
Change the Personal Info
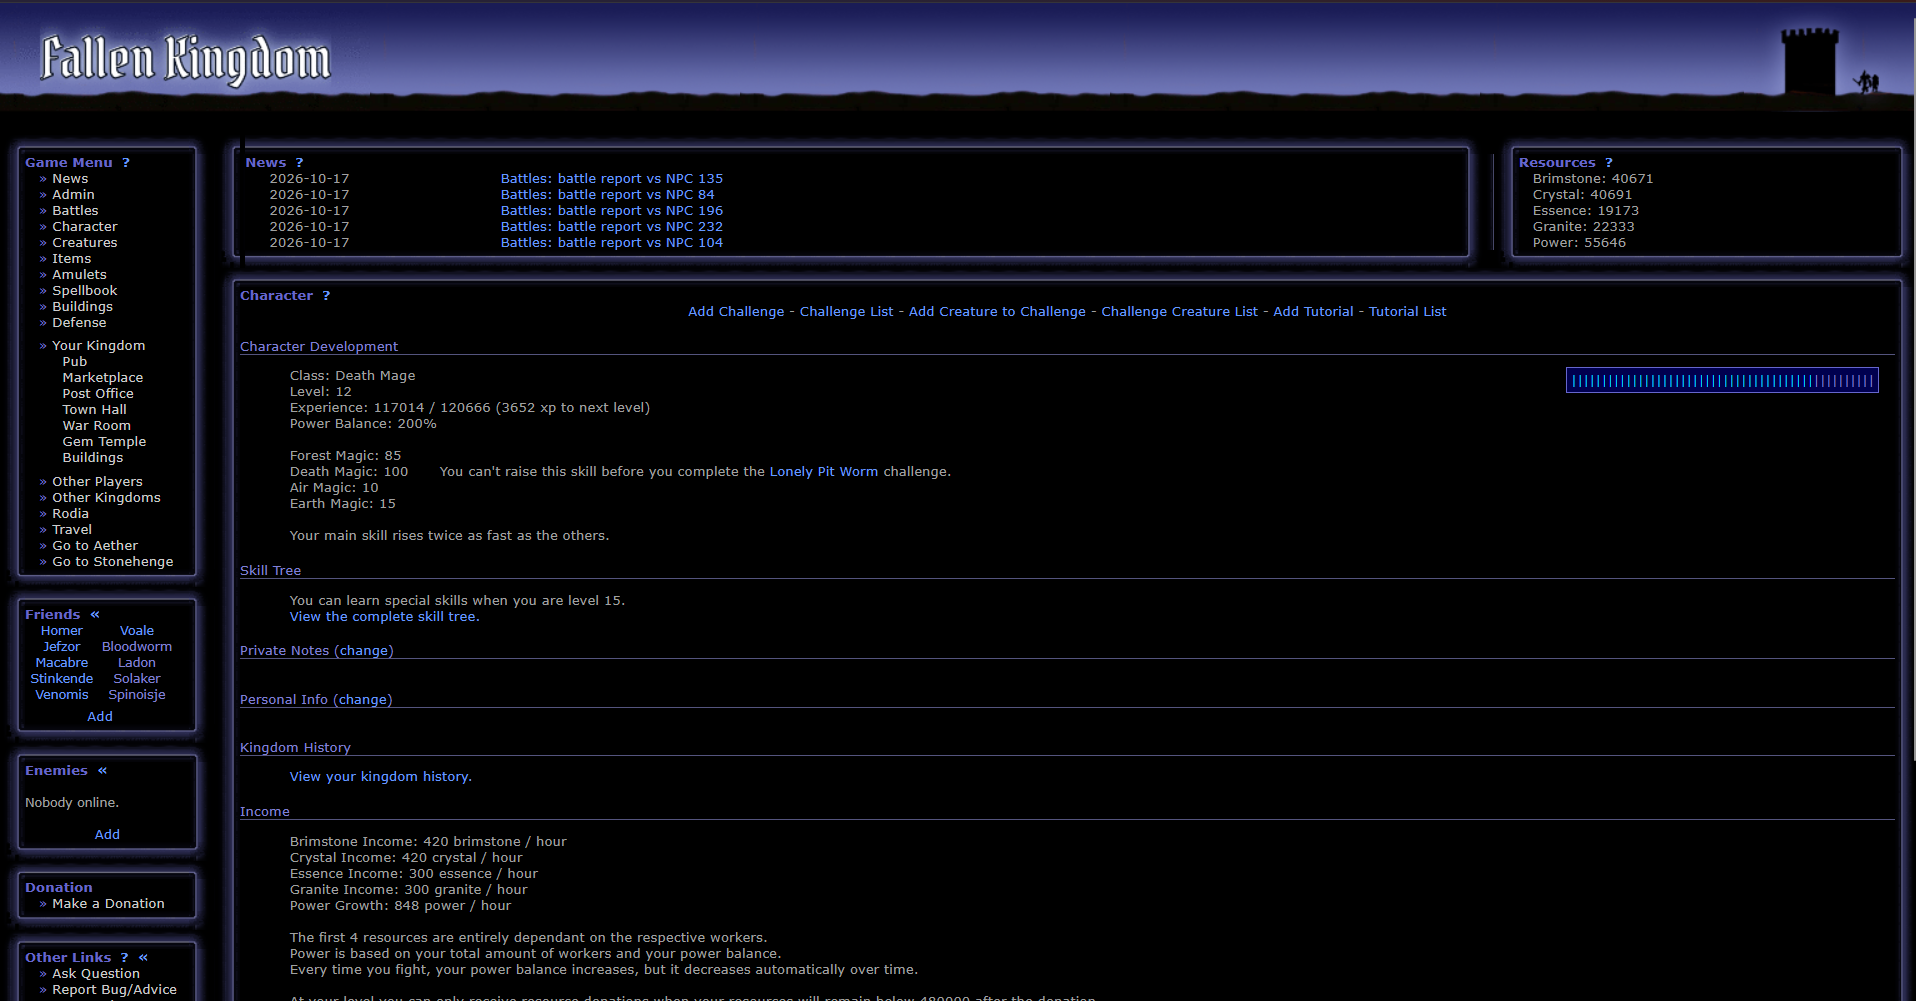[362, 700]
